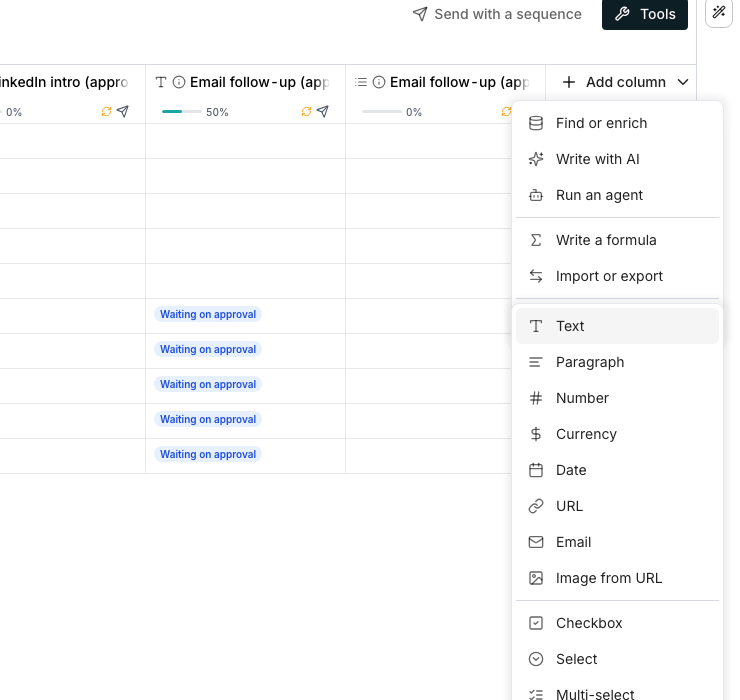The width and height of the screenshot is (740, 700).
Task: Select the Text column type
Action: coord(617,326)
